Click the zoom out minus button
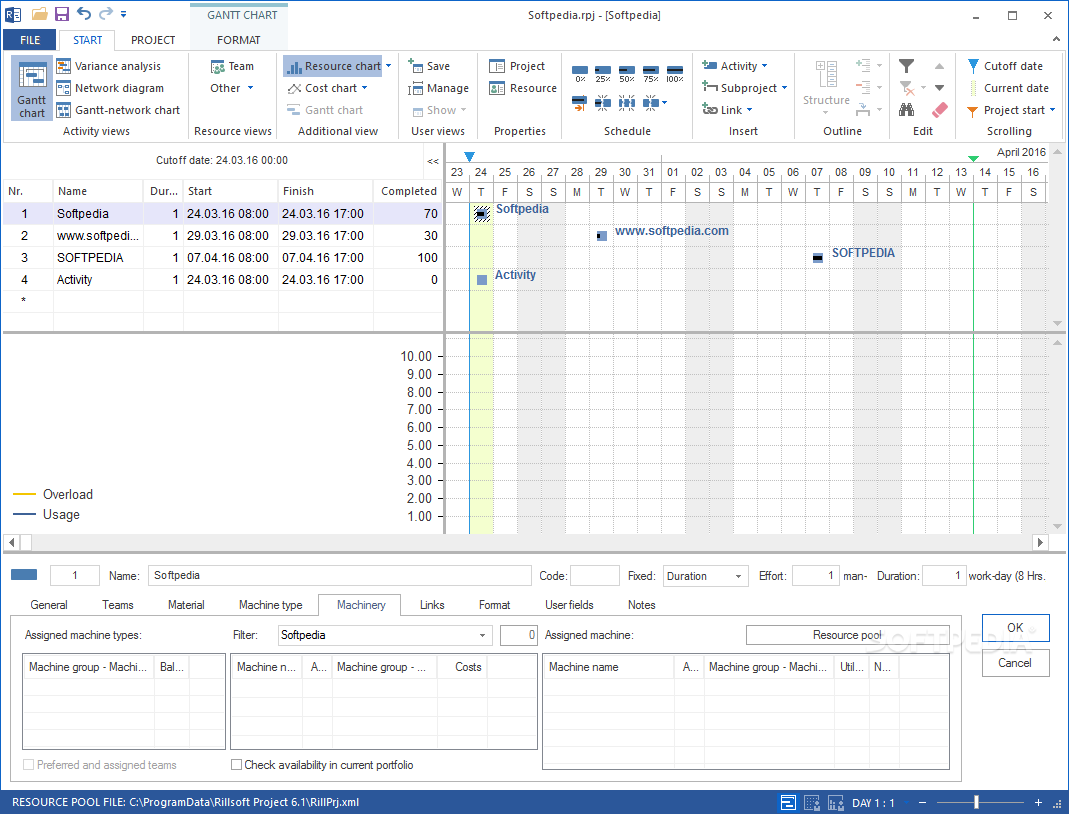 pos(922,802)
